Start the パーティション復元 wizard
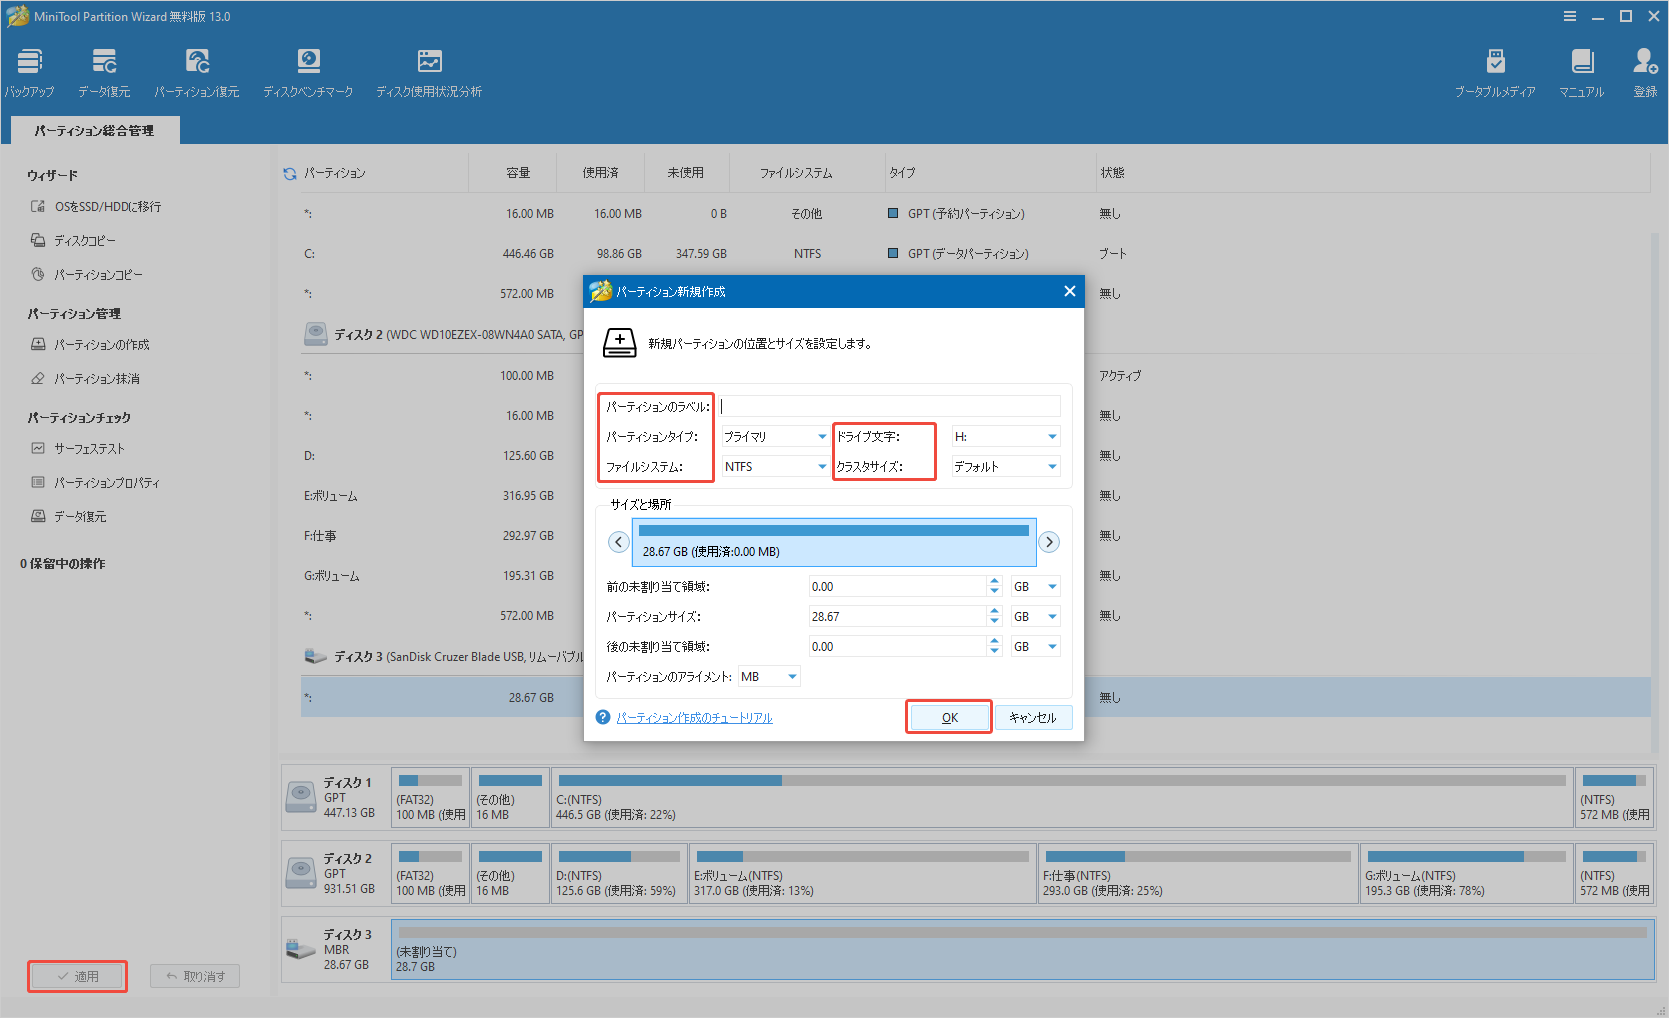Screen dimensions: 1669x1018 (x=197, y=70)
